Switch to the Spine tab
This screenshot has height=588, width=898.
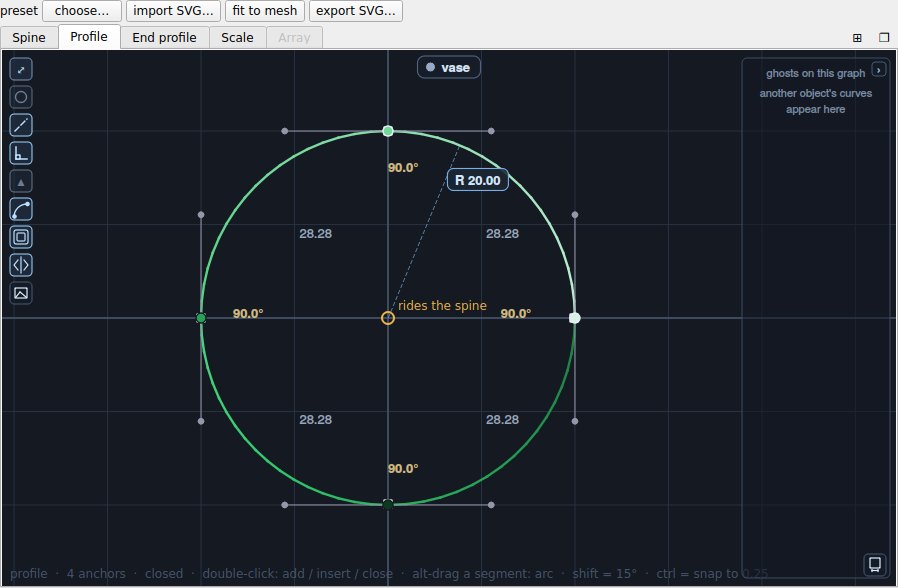[x=29, y=38]
